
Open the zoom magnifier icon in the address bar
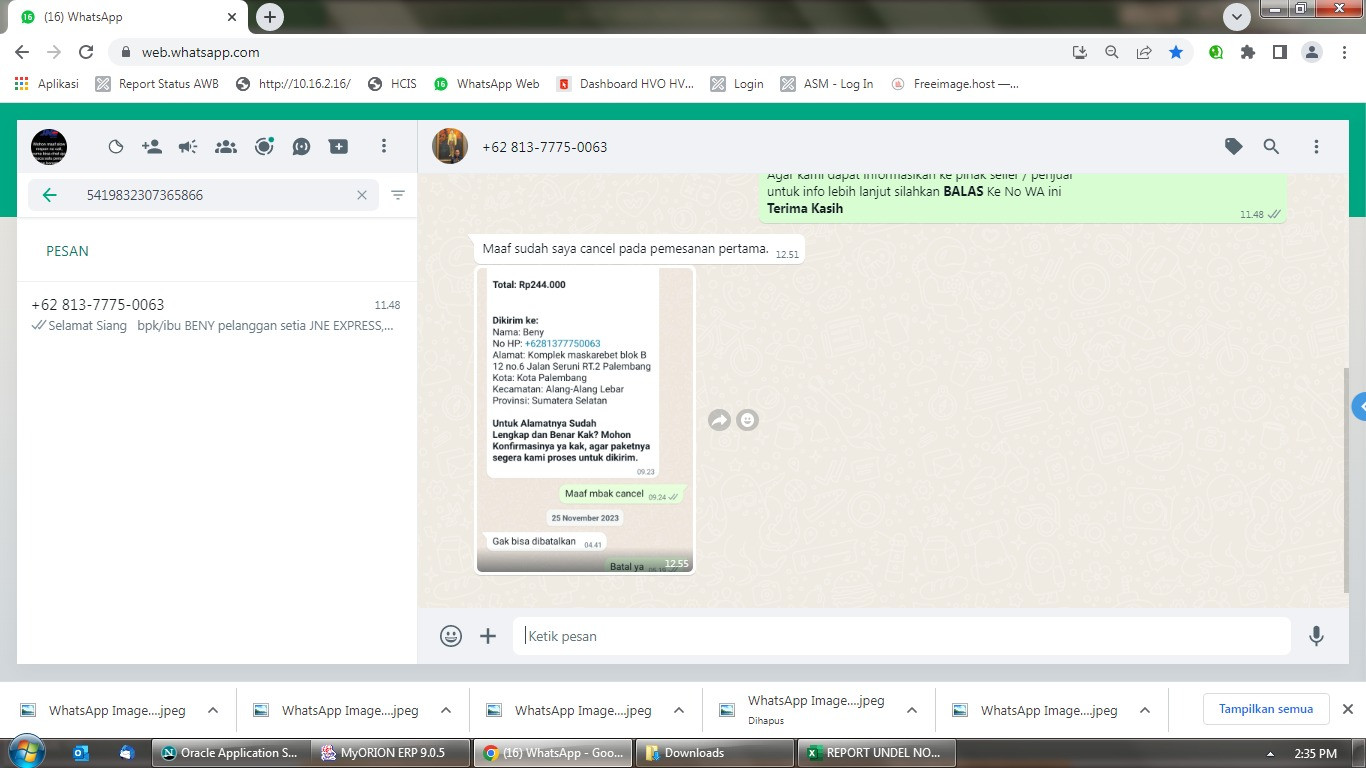coord(1111,52)
